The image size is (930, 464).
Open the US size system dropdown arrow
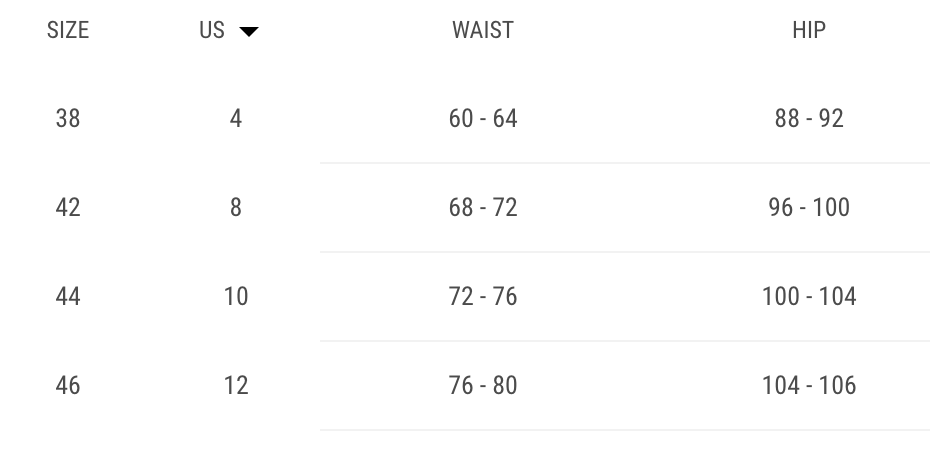pos(249,32)
